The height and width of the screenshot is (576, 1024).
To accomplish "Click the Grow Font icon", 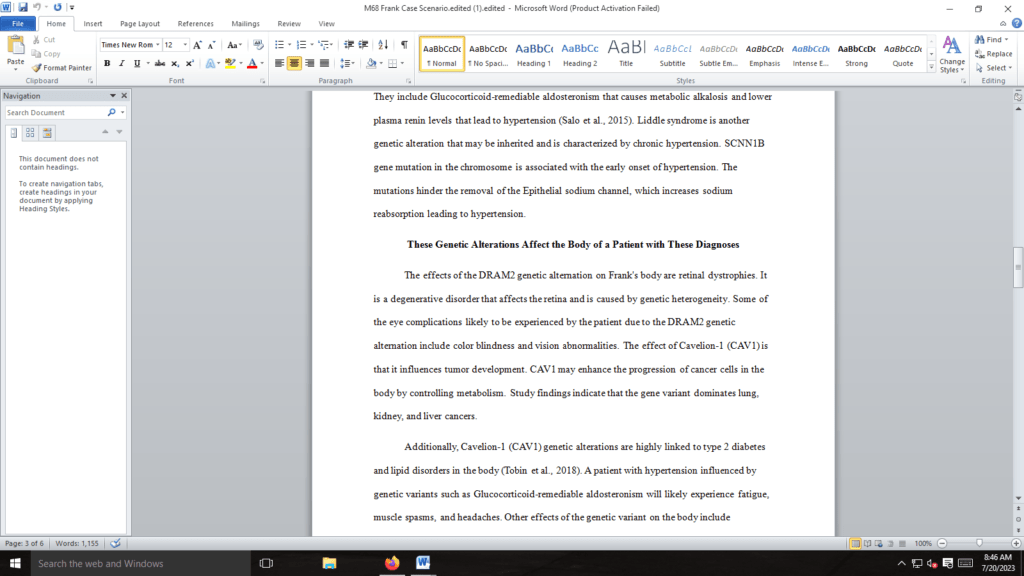I will 198,45.
